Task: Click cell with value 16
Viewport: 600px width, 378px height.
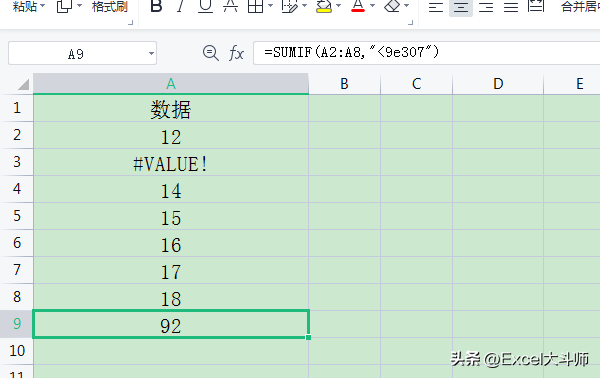Action: (171, 243)
